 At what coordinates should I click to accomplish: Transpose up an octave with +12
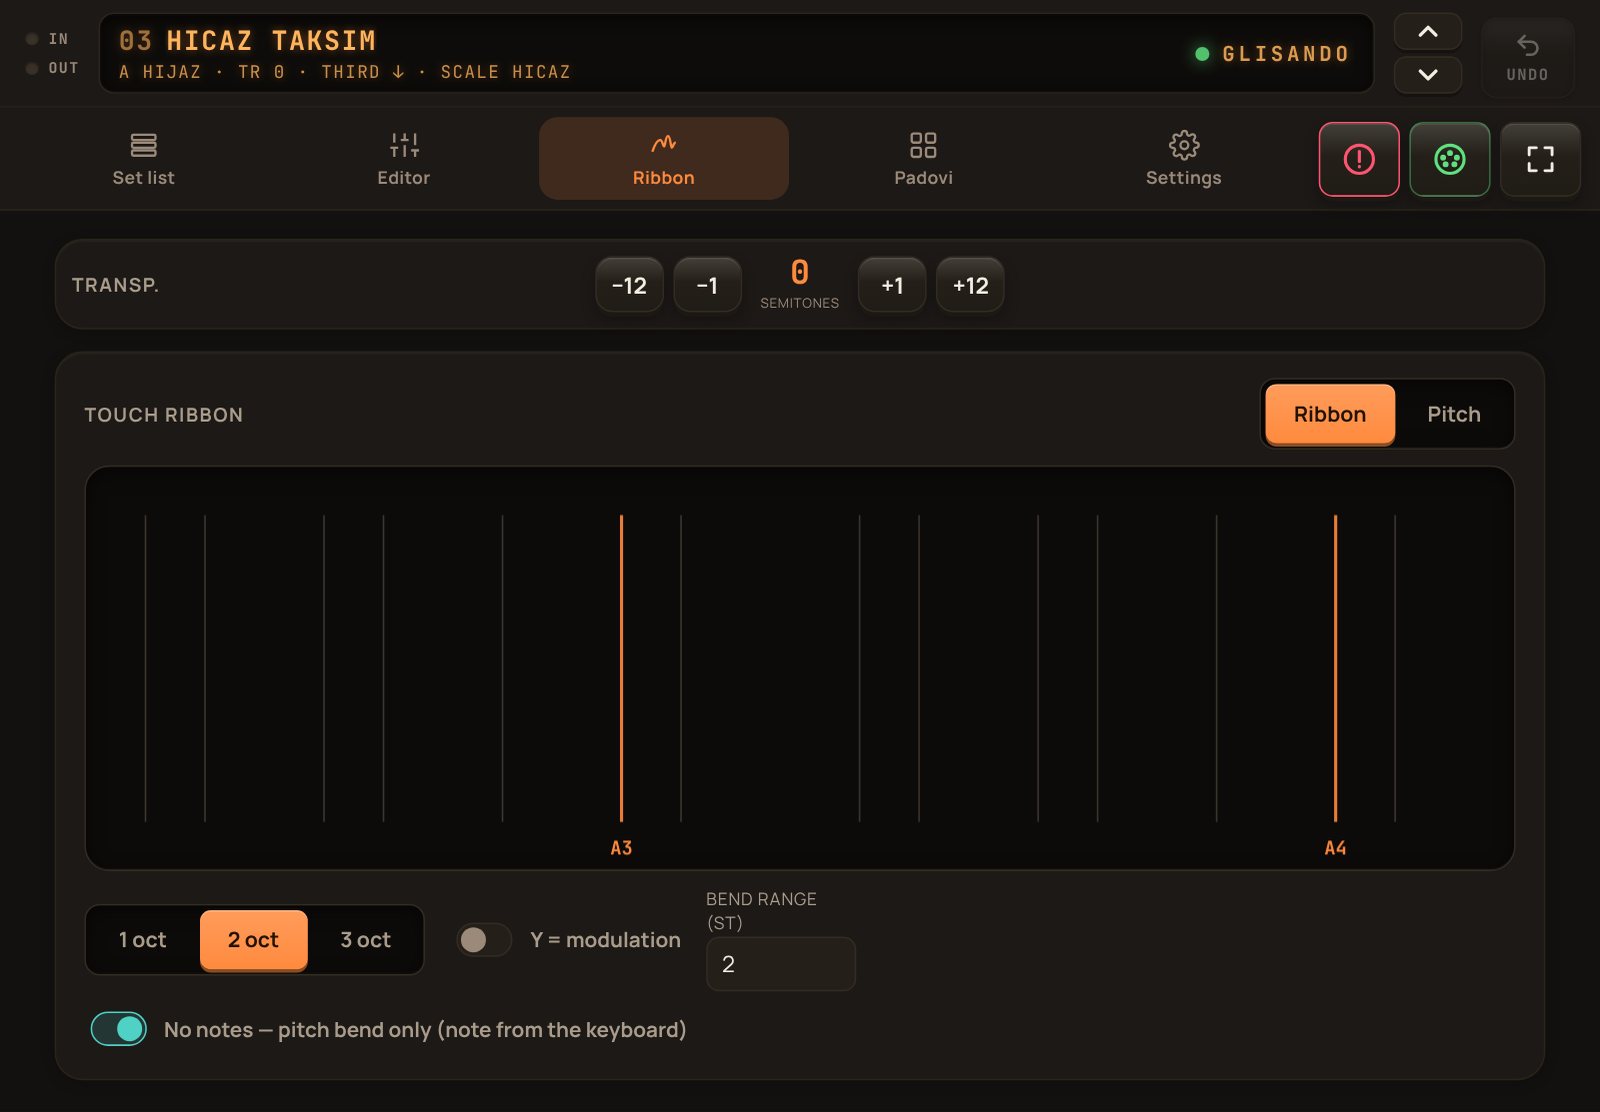[970, 285]
